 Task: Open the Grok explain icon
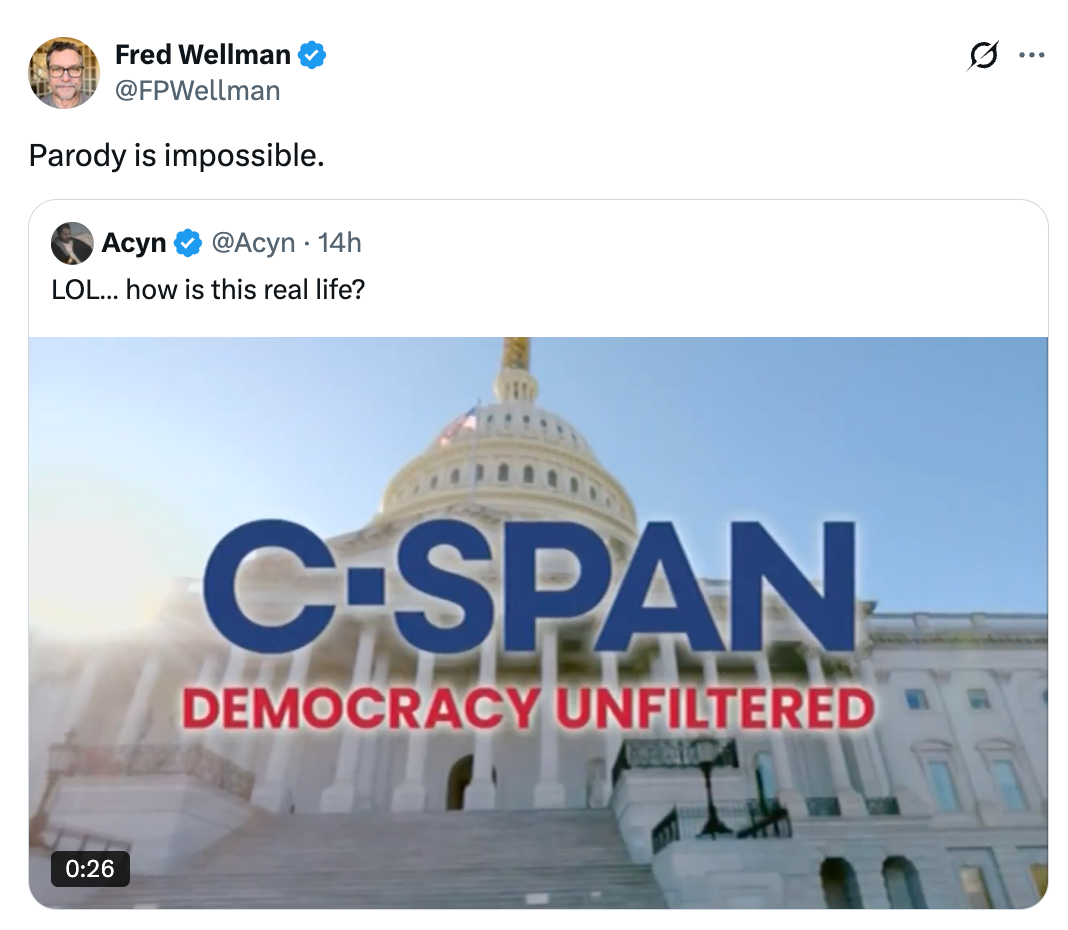pyautogui.click(x=982, y=56)
